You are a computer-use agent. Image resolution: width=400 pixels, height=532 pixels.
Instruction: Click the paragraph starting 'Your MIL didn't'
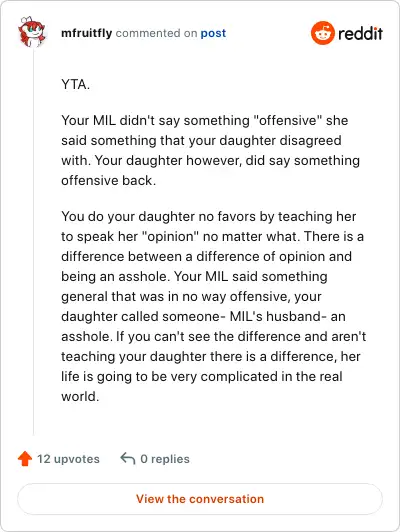(x=210, y=150)
